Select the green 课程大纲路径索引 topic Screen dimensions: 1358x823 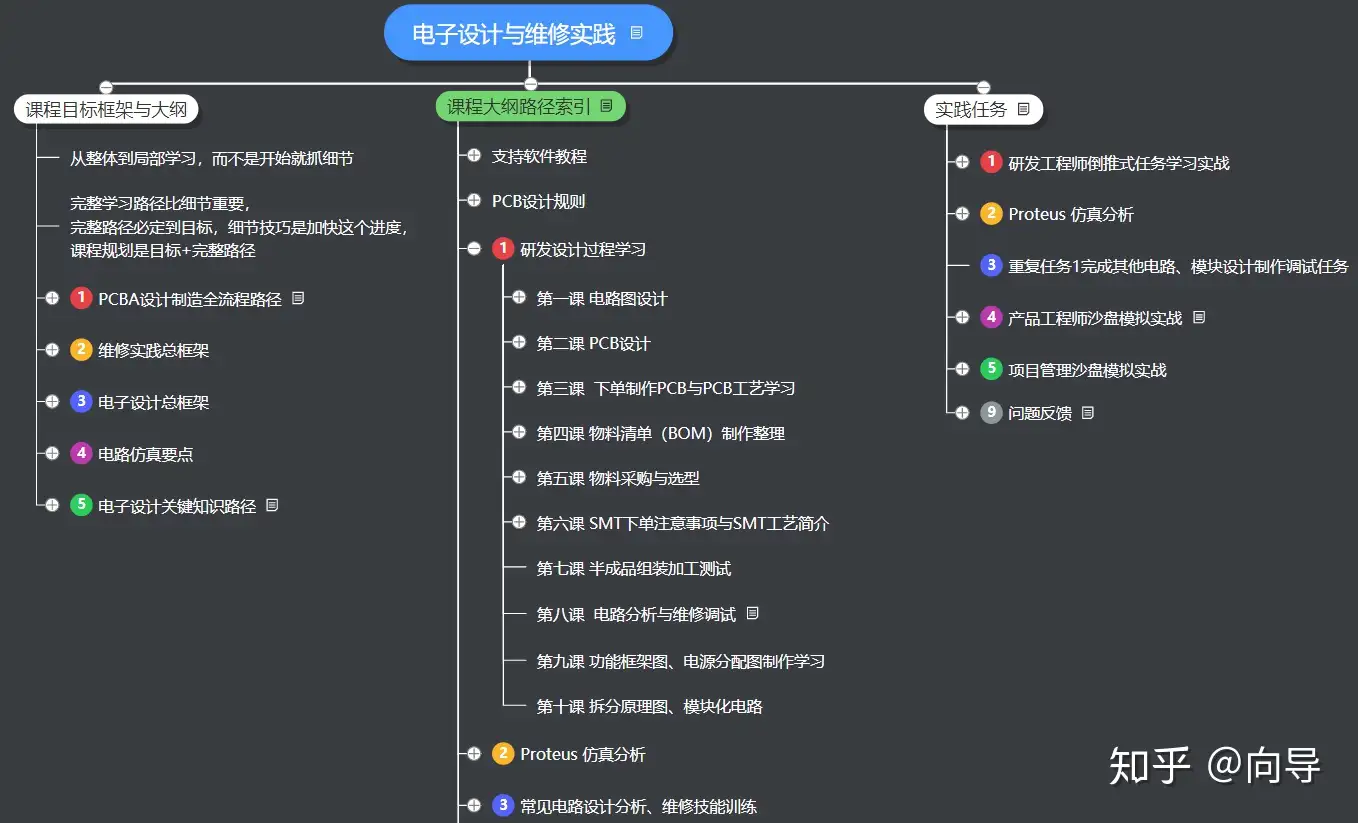(531, 106)
